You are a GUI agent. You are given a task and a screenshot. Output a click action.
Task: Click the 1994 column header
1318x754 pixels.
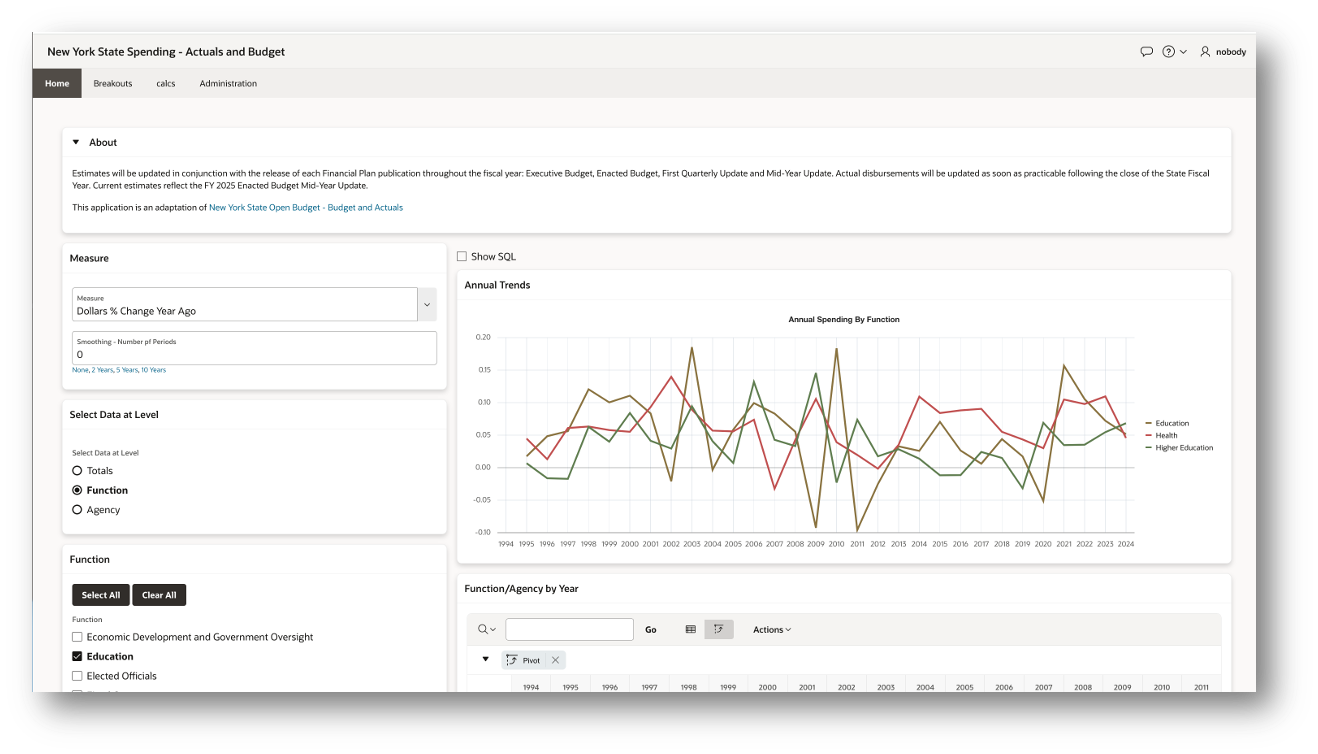pyautogui.click(x=531, y=687)
